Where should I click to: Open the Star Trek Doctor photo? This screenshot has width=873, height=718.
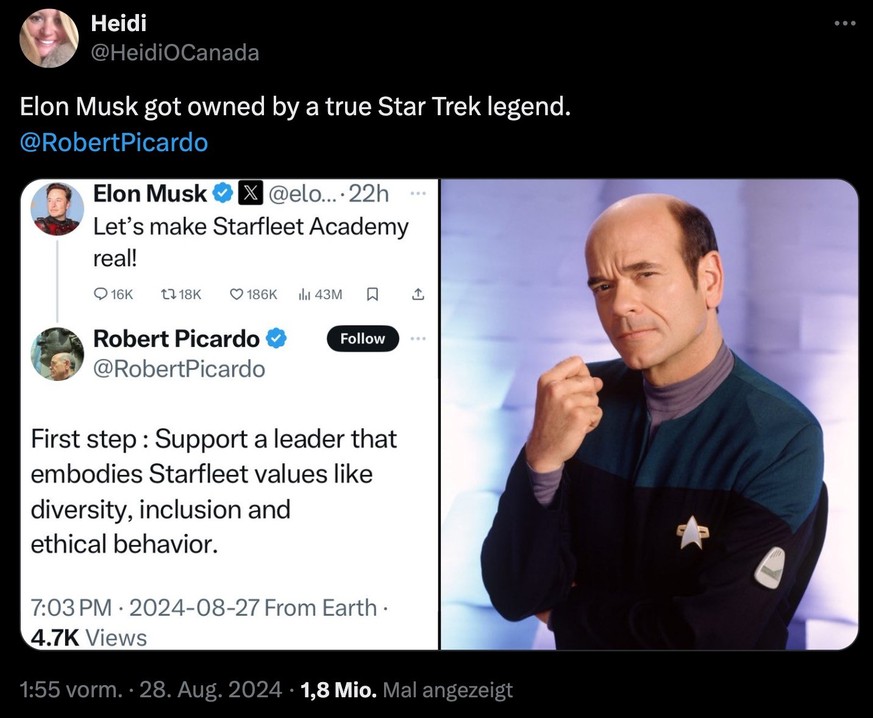[650, 414]
